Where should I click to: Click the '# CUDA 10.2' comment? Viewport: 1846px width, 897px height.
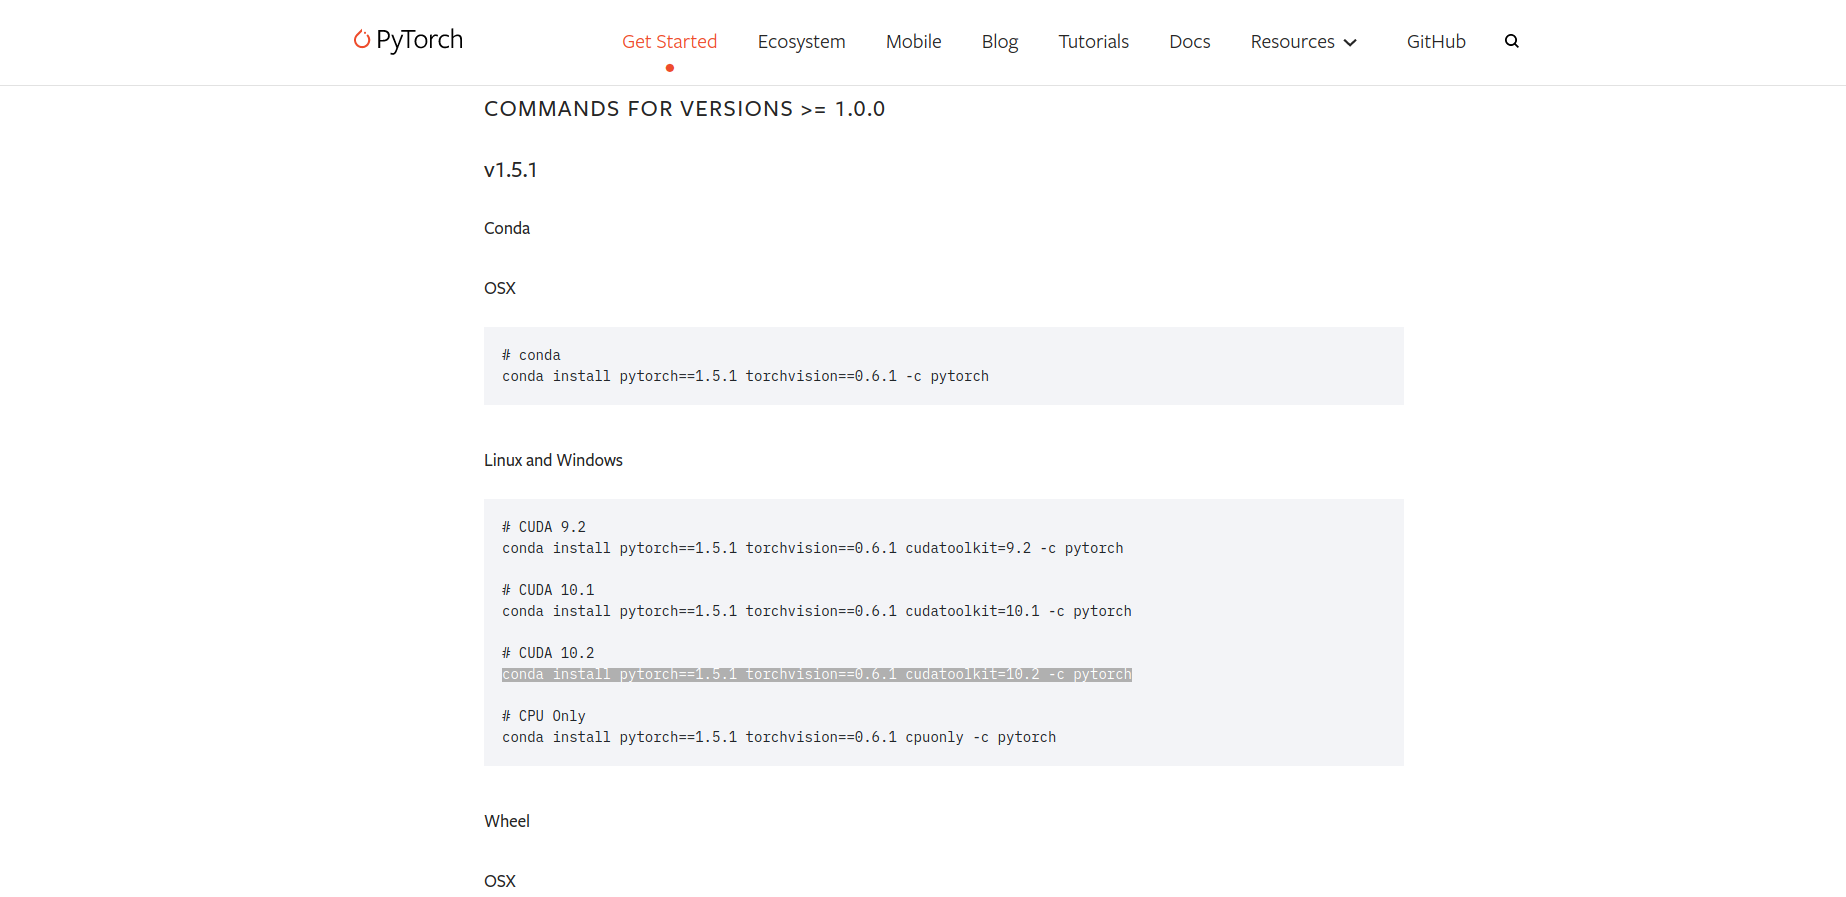pos(548,653)
